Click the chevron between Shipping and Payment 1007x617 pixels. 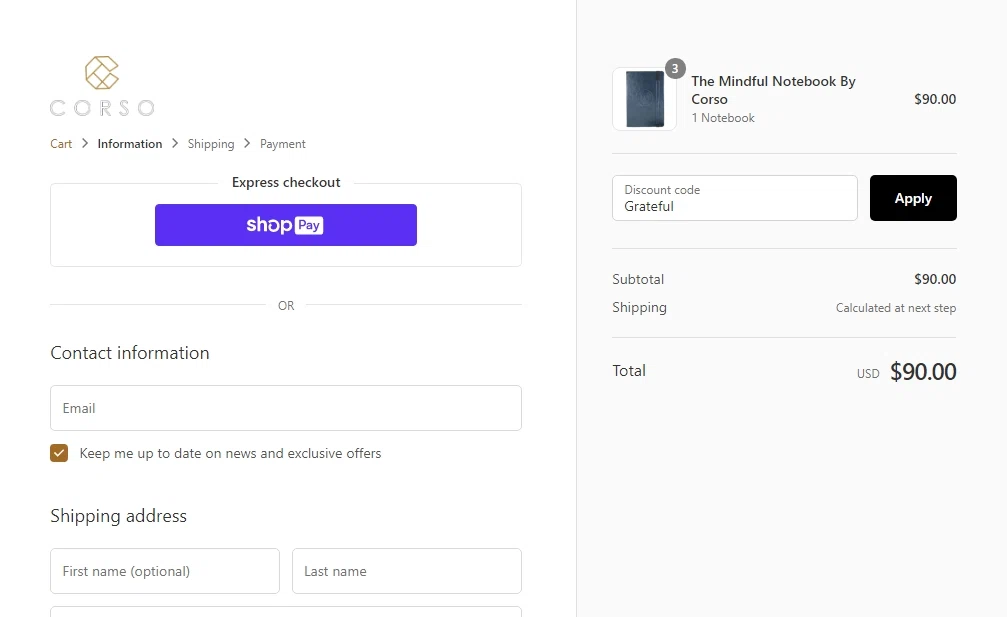247,144
